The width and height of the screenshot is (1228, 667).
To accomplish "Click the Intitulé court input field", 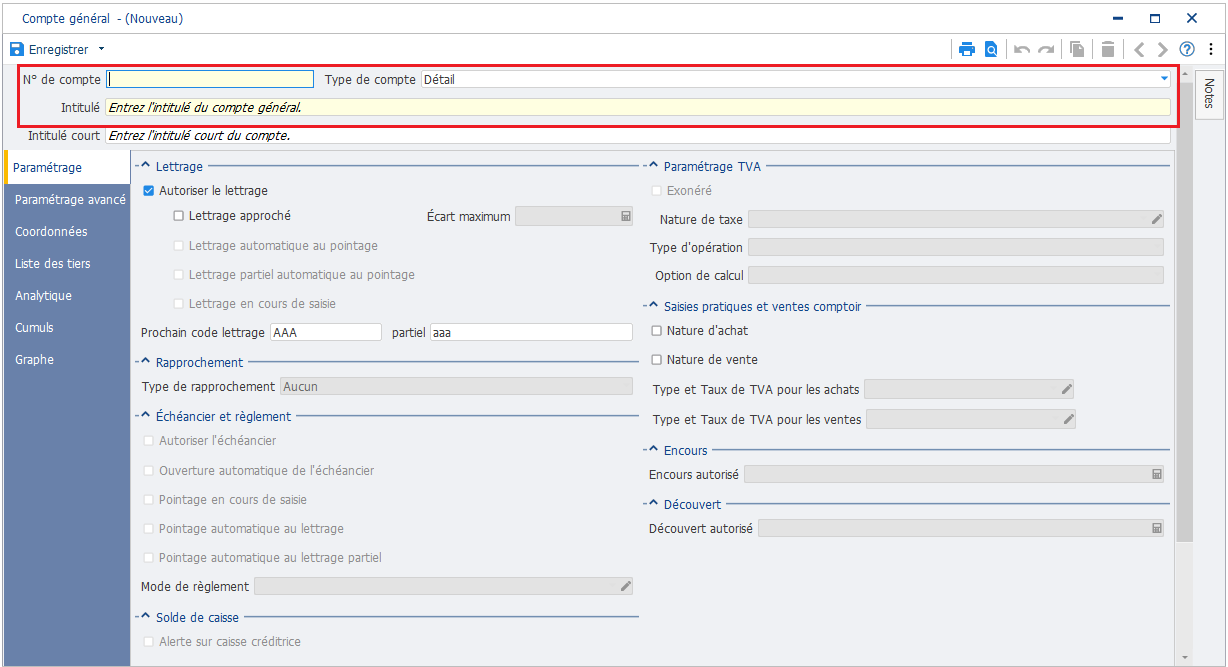I will (638, 135).
